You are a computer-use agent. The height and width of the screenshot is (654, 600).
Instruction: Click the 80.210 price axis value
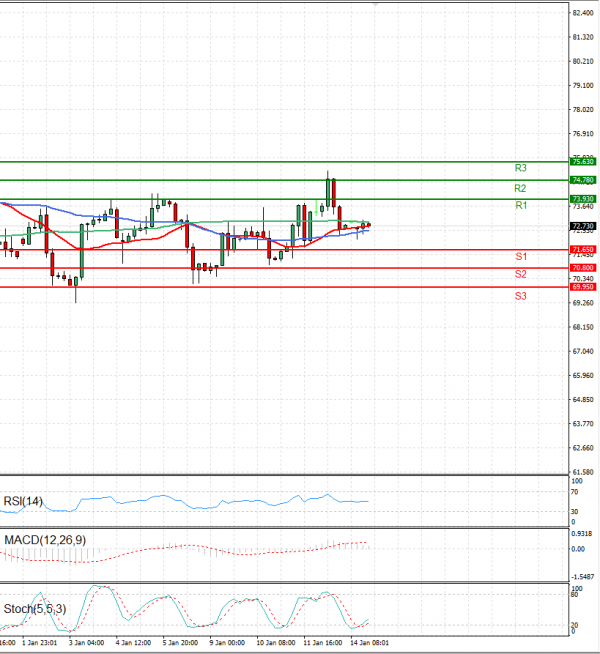pos(583,61)
